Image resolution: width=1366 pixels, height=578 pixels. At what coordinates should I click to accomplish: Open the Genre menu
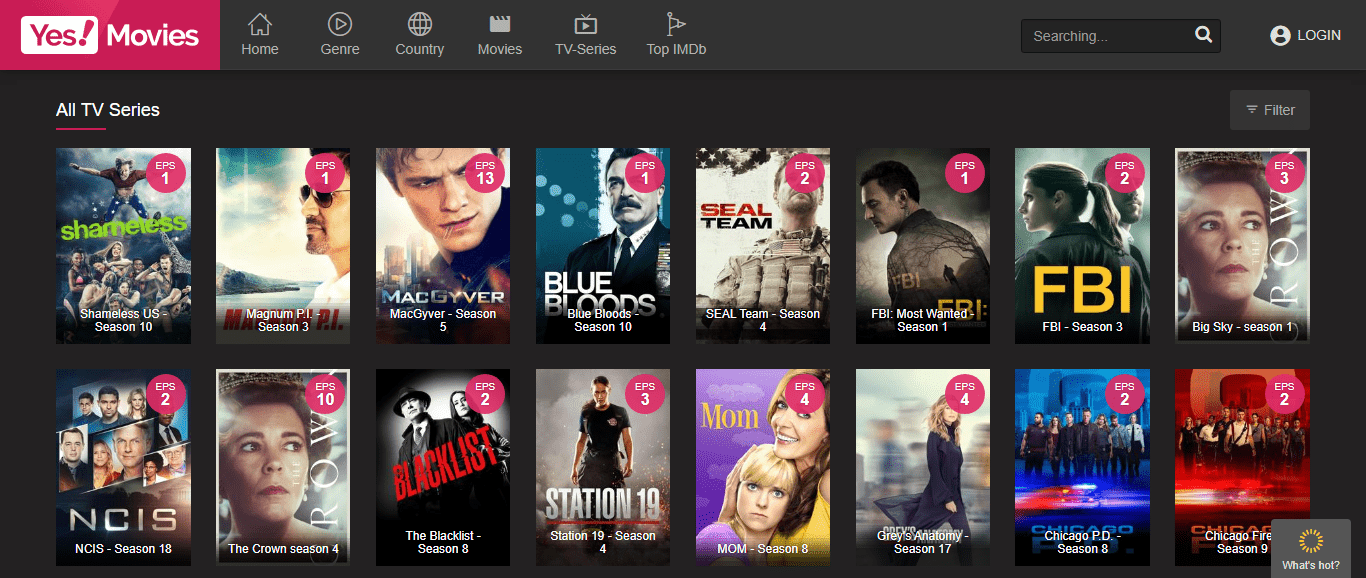(340, 34)
